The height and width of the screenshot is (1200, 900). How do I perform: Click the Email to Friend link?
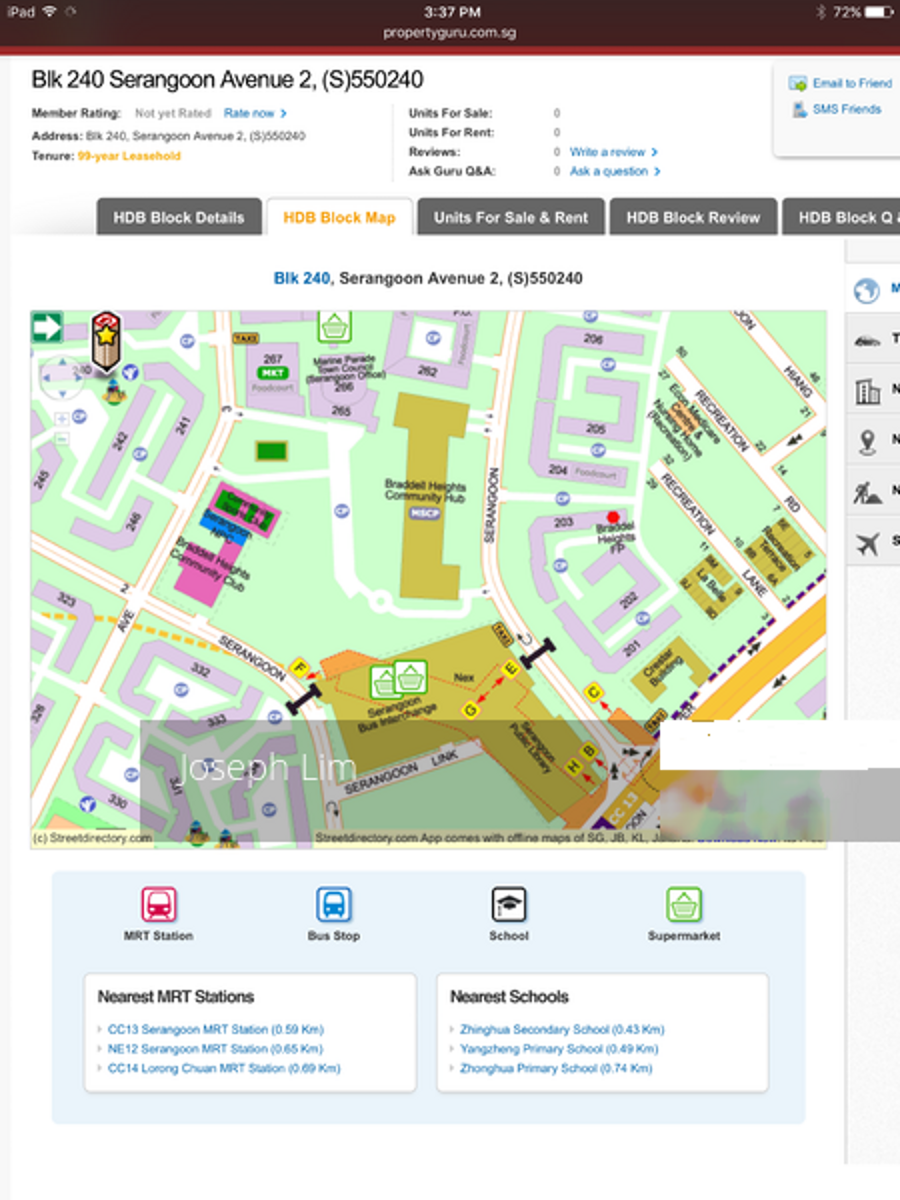click(x=851, y=83)
